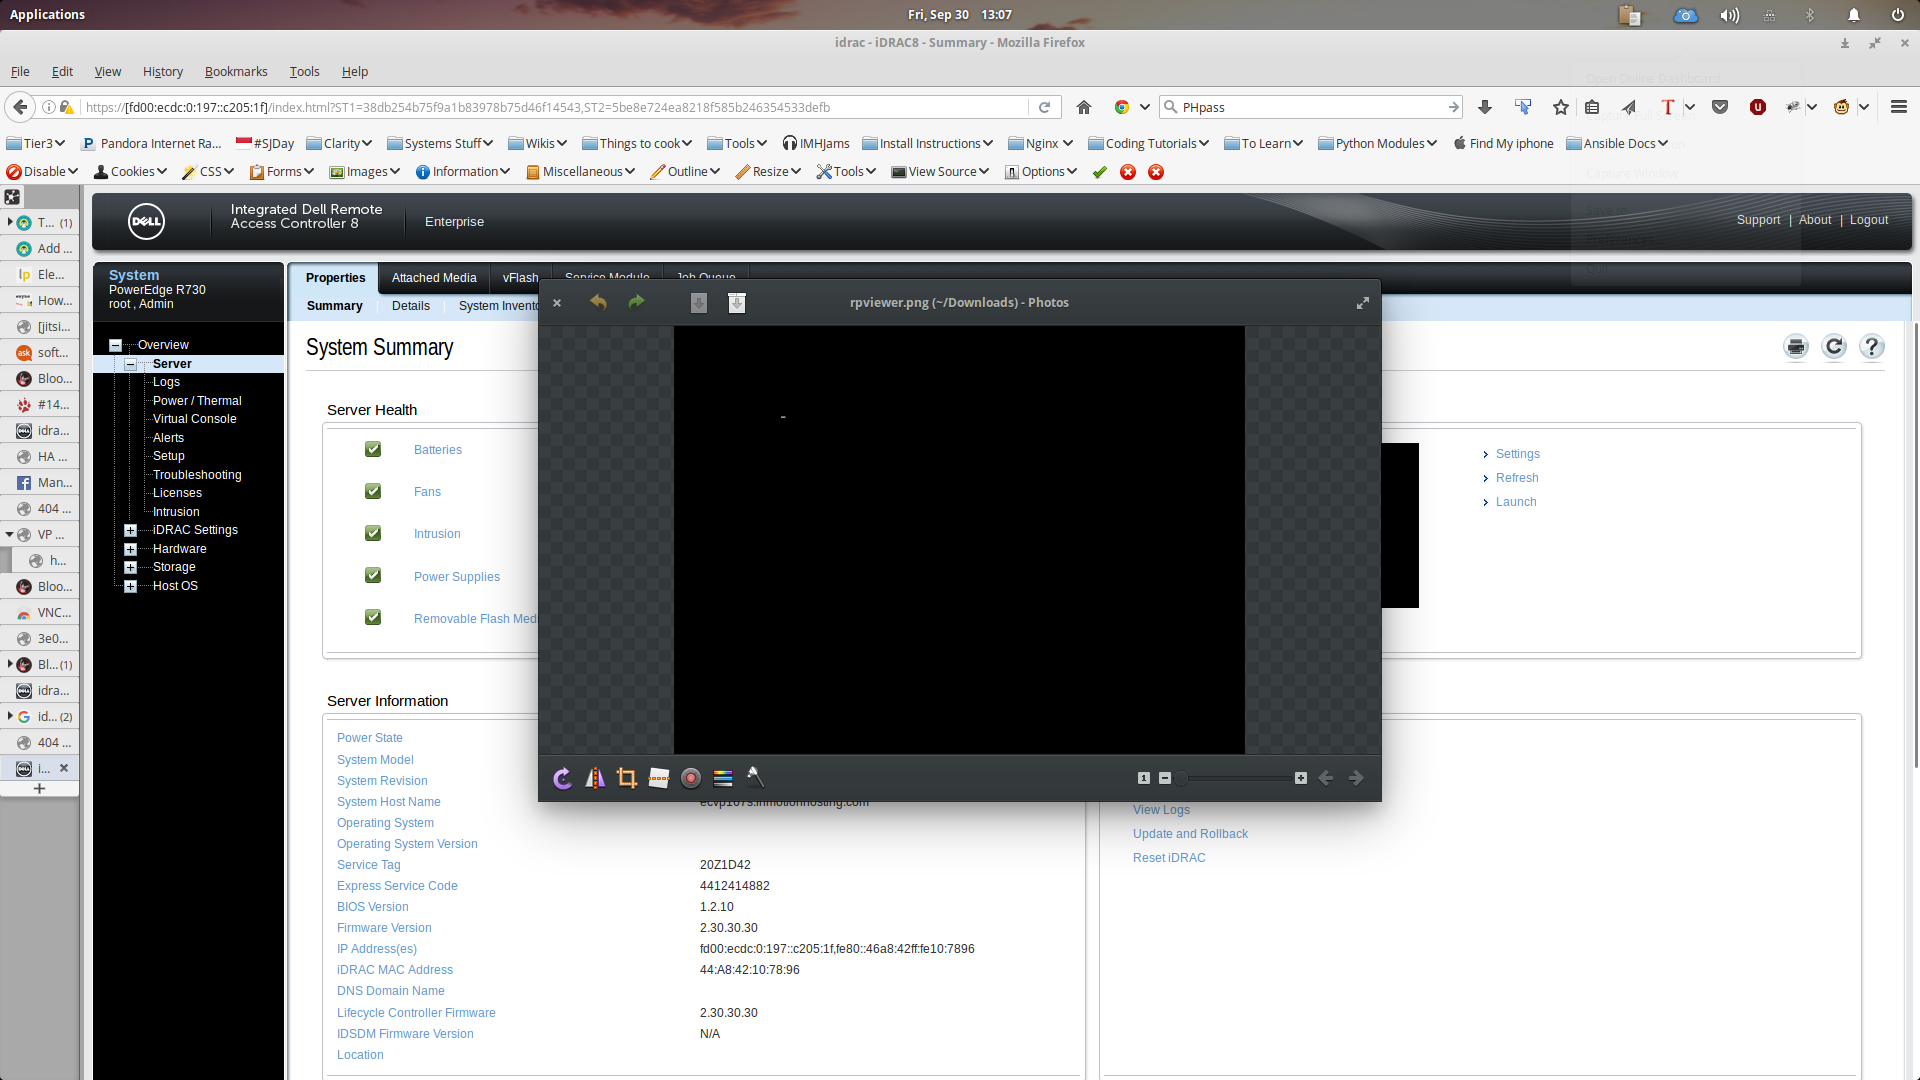Open the Bookmarks menu
The image size is (1920, 1080).
(236, 71)
